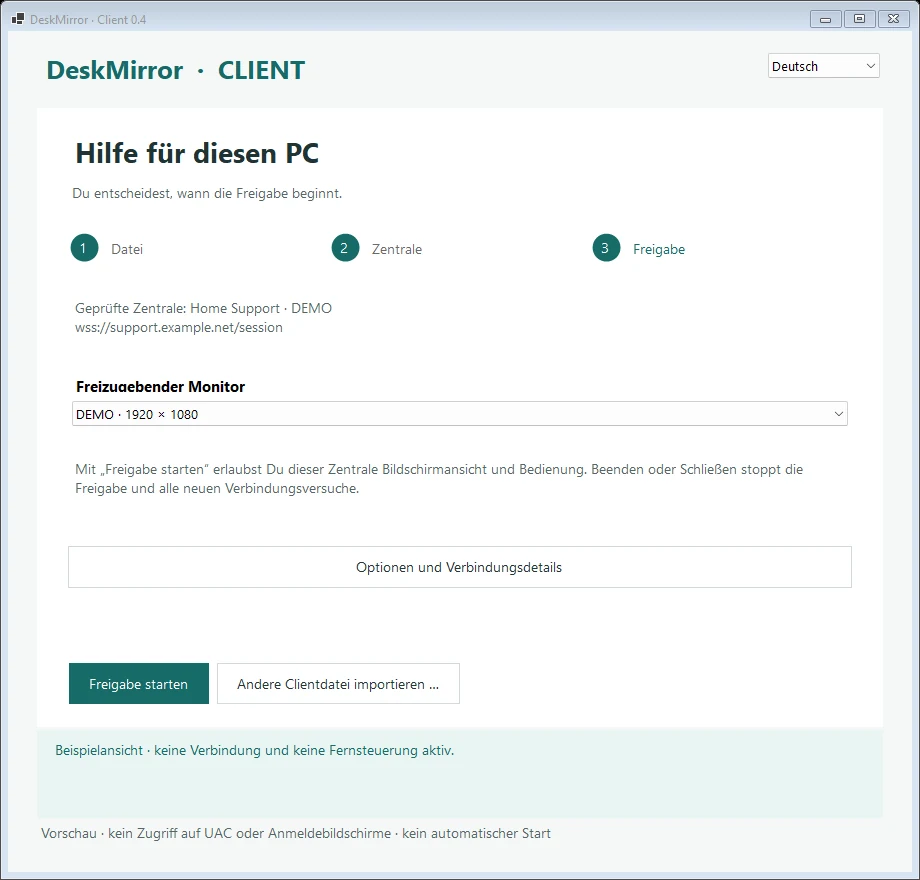Click the DeskMirror app icon in title bar
This screenshot has width=920, height=880.
18,19
